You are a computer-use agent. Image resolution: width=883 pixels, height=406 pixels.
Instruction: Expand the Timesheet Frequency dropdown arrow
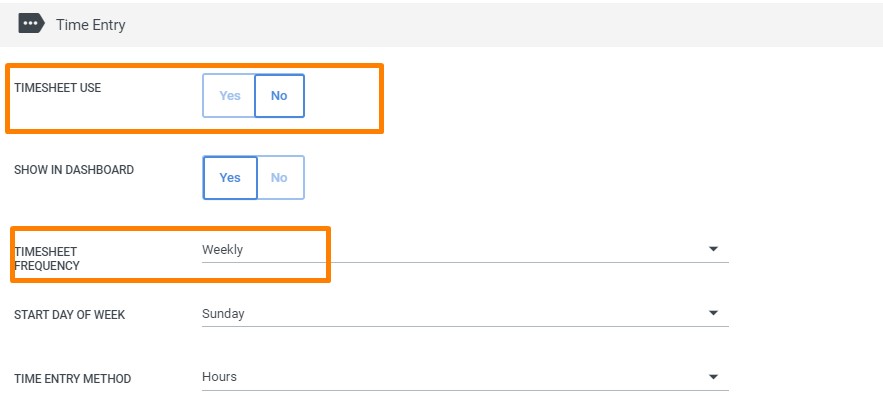(713, 249)
